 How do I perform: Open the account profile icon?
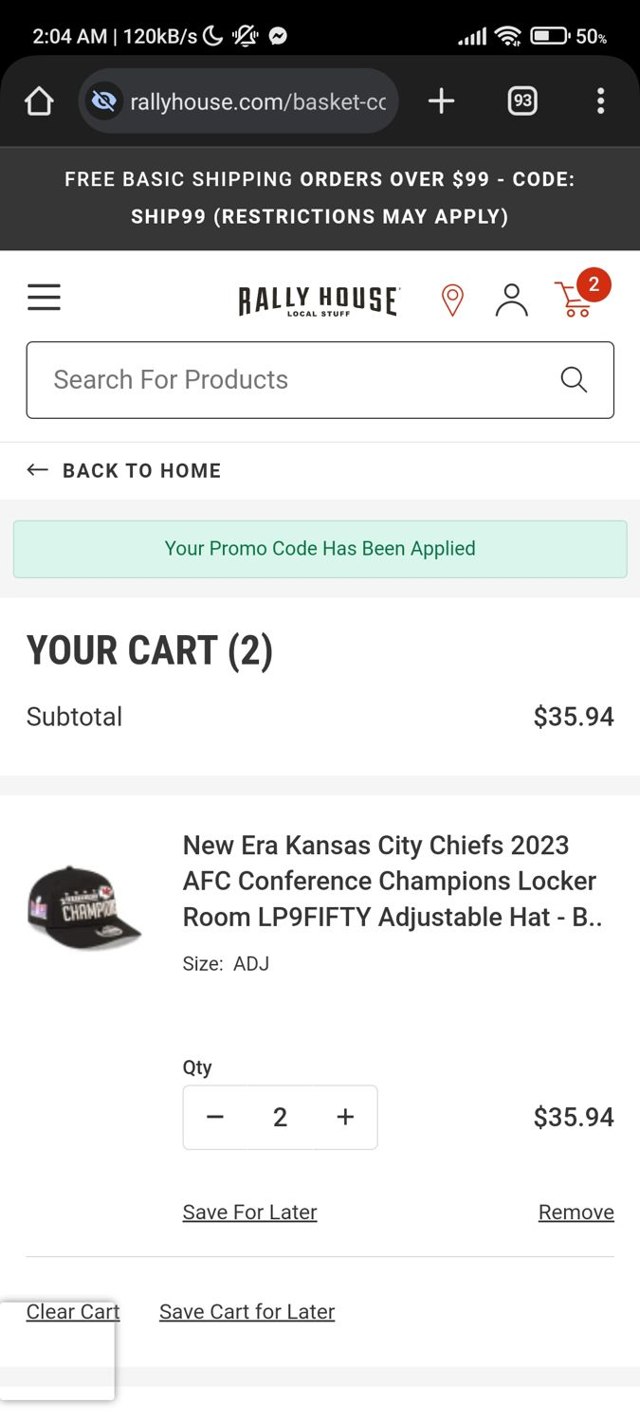tap(511, 299)
